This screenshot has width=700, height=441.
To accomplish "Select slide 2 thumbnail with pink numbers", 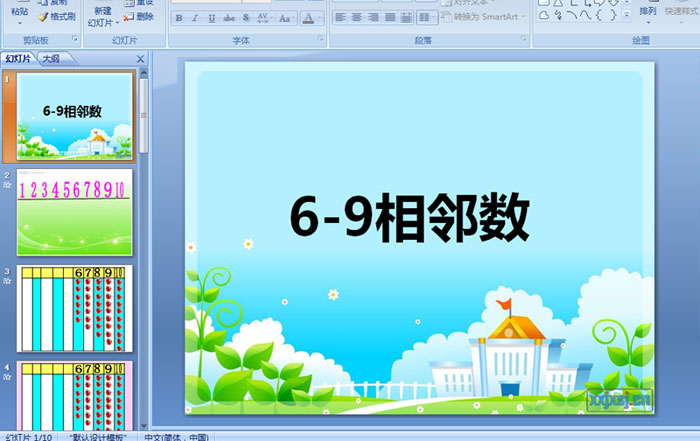I will coord(75,212).
